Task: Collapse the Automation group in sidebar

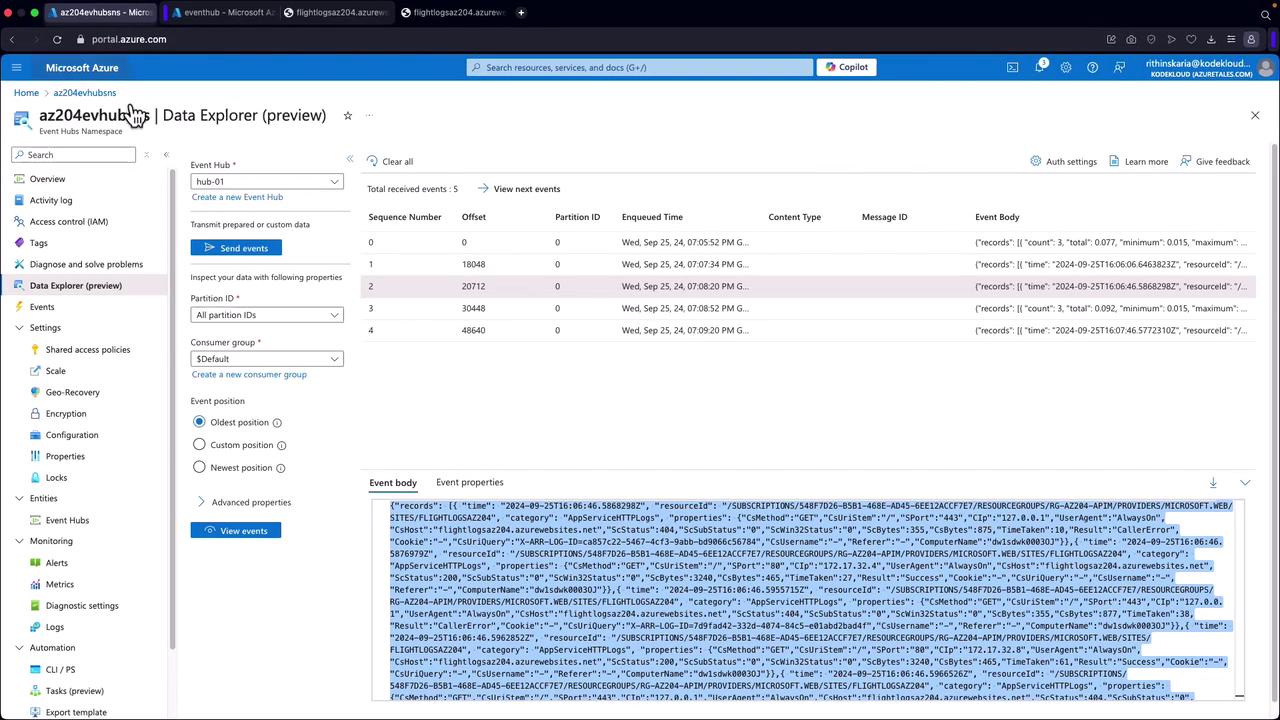Action: [19, 648]
